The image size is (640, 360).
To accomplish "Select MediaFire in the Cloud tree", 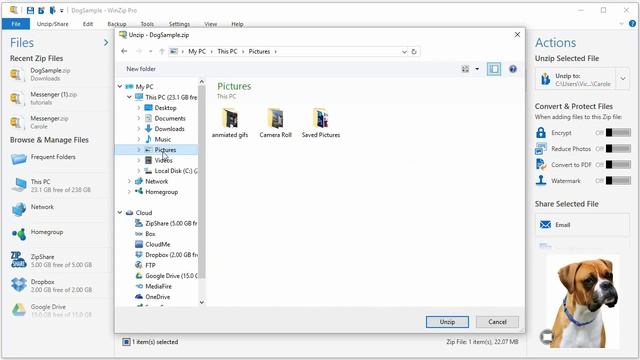I will point(153,287).
